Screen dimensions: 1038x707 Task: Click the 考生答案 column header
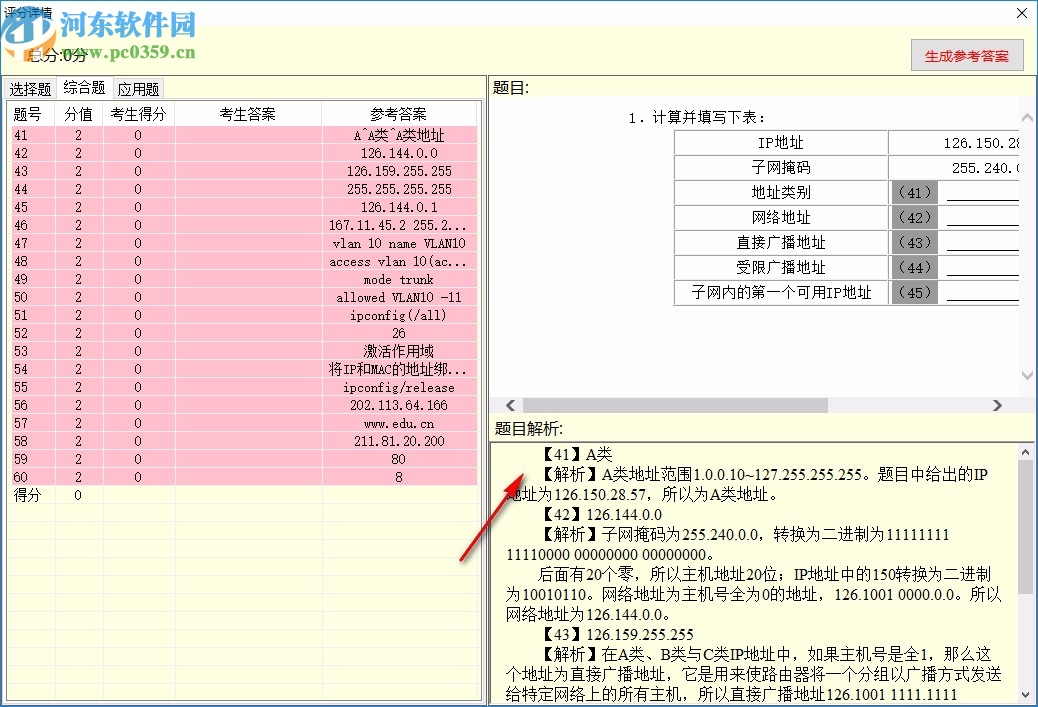248,114
